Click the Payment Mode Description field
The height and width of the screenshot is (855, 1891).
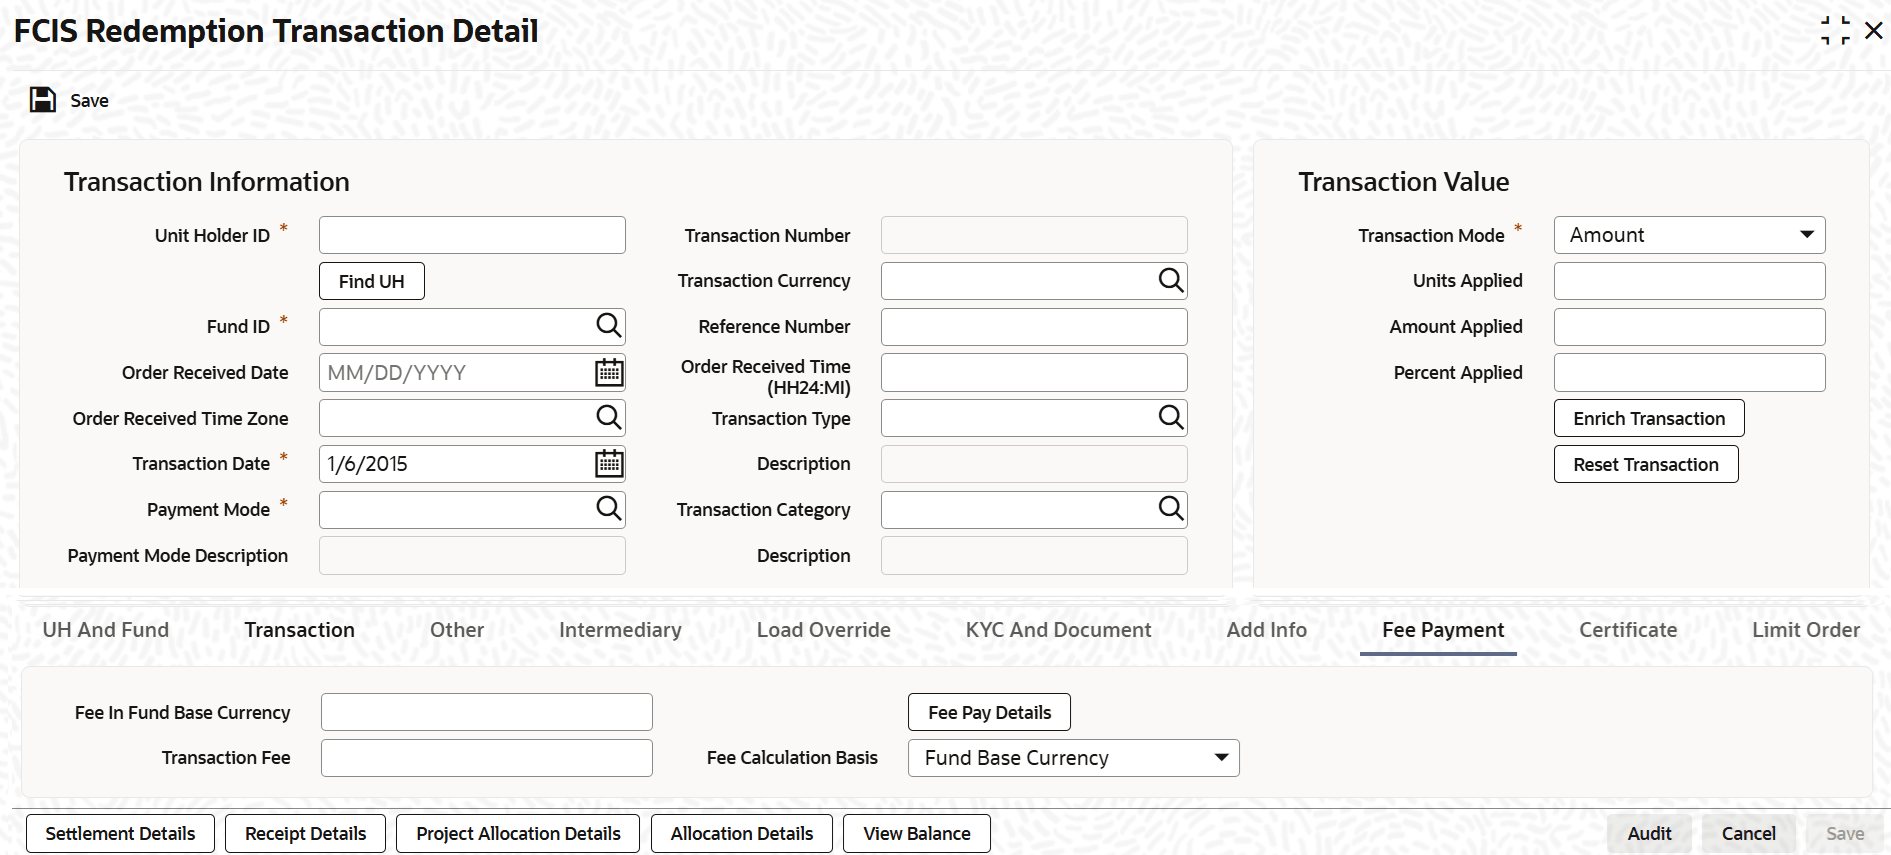472,556
